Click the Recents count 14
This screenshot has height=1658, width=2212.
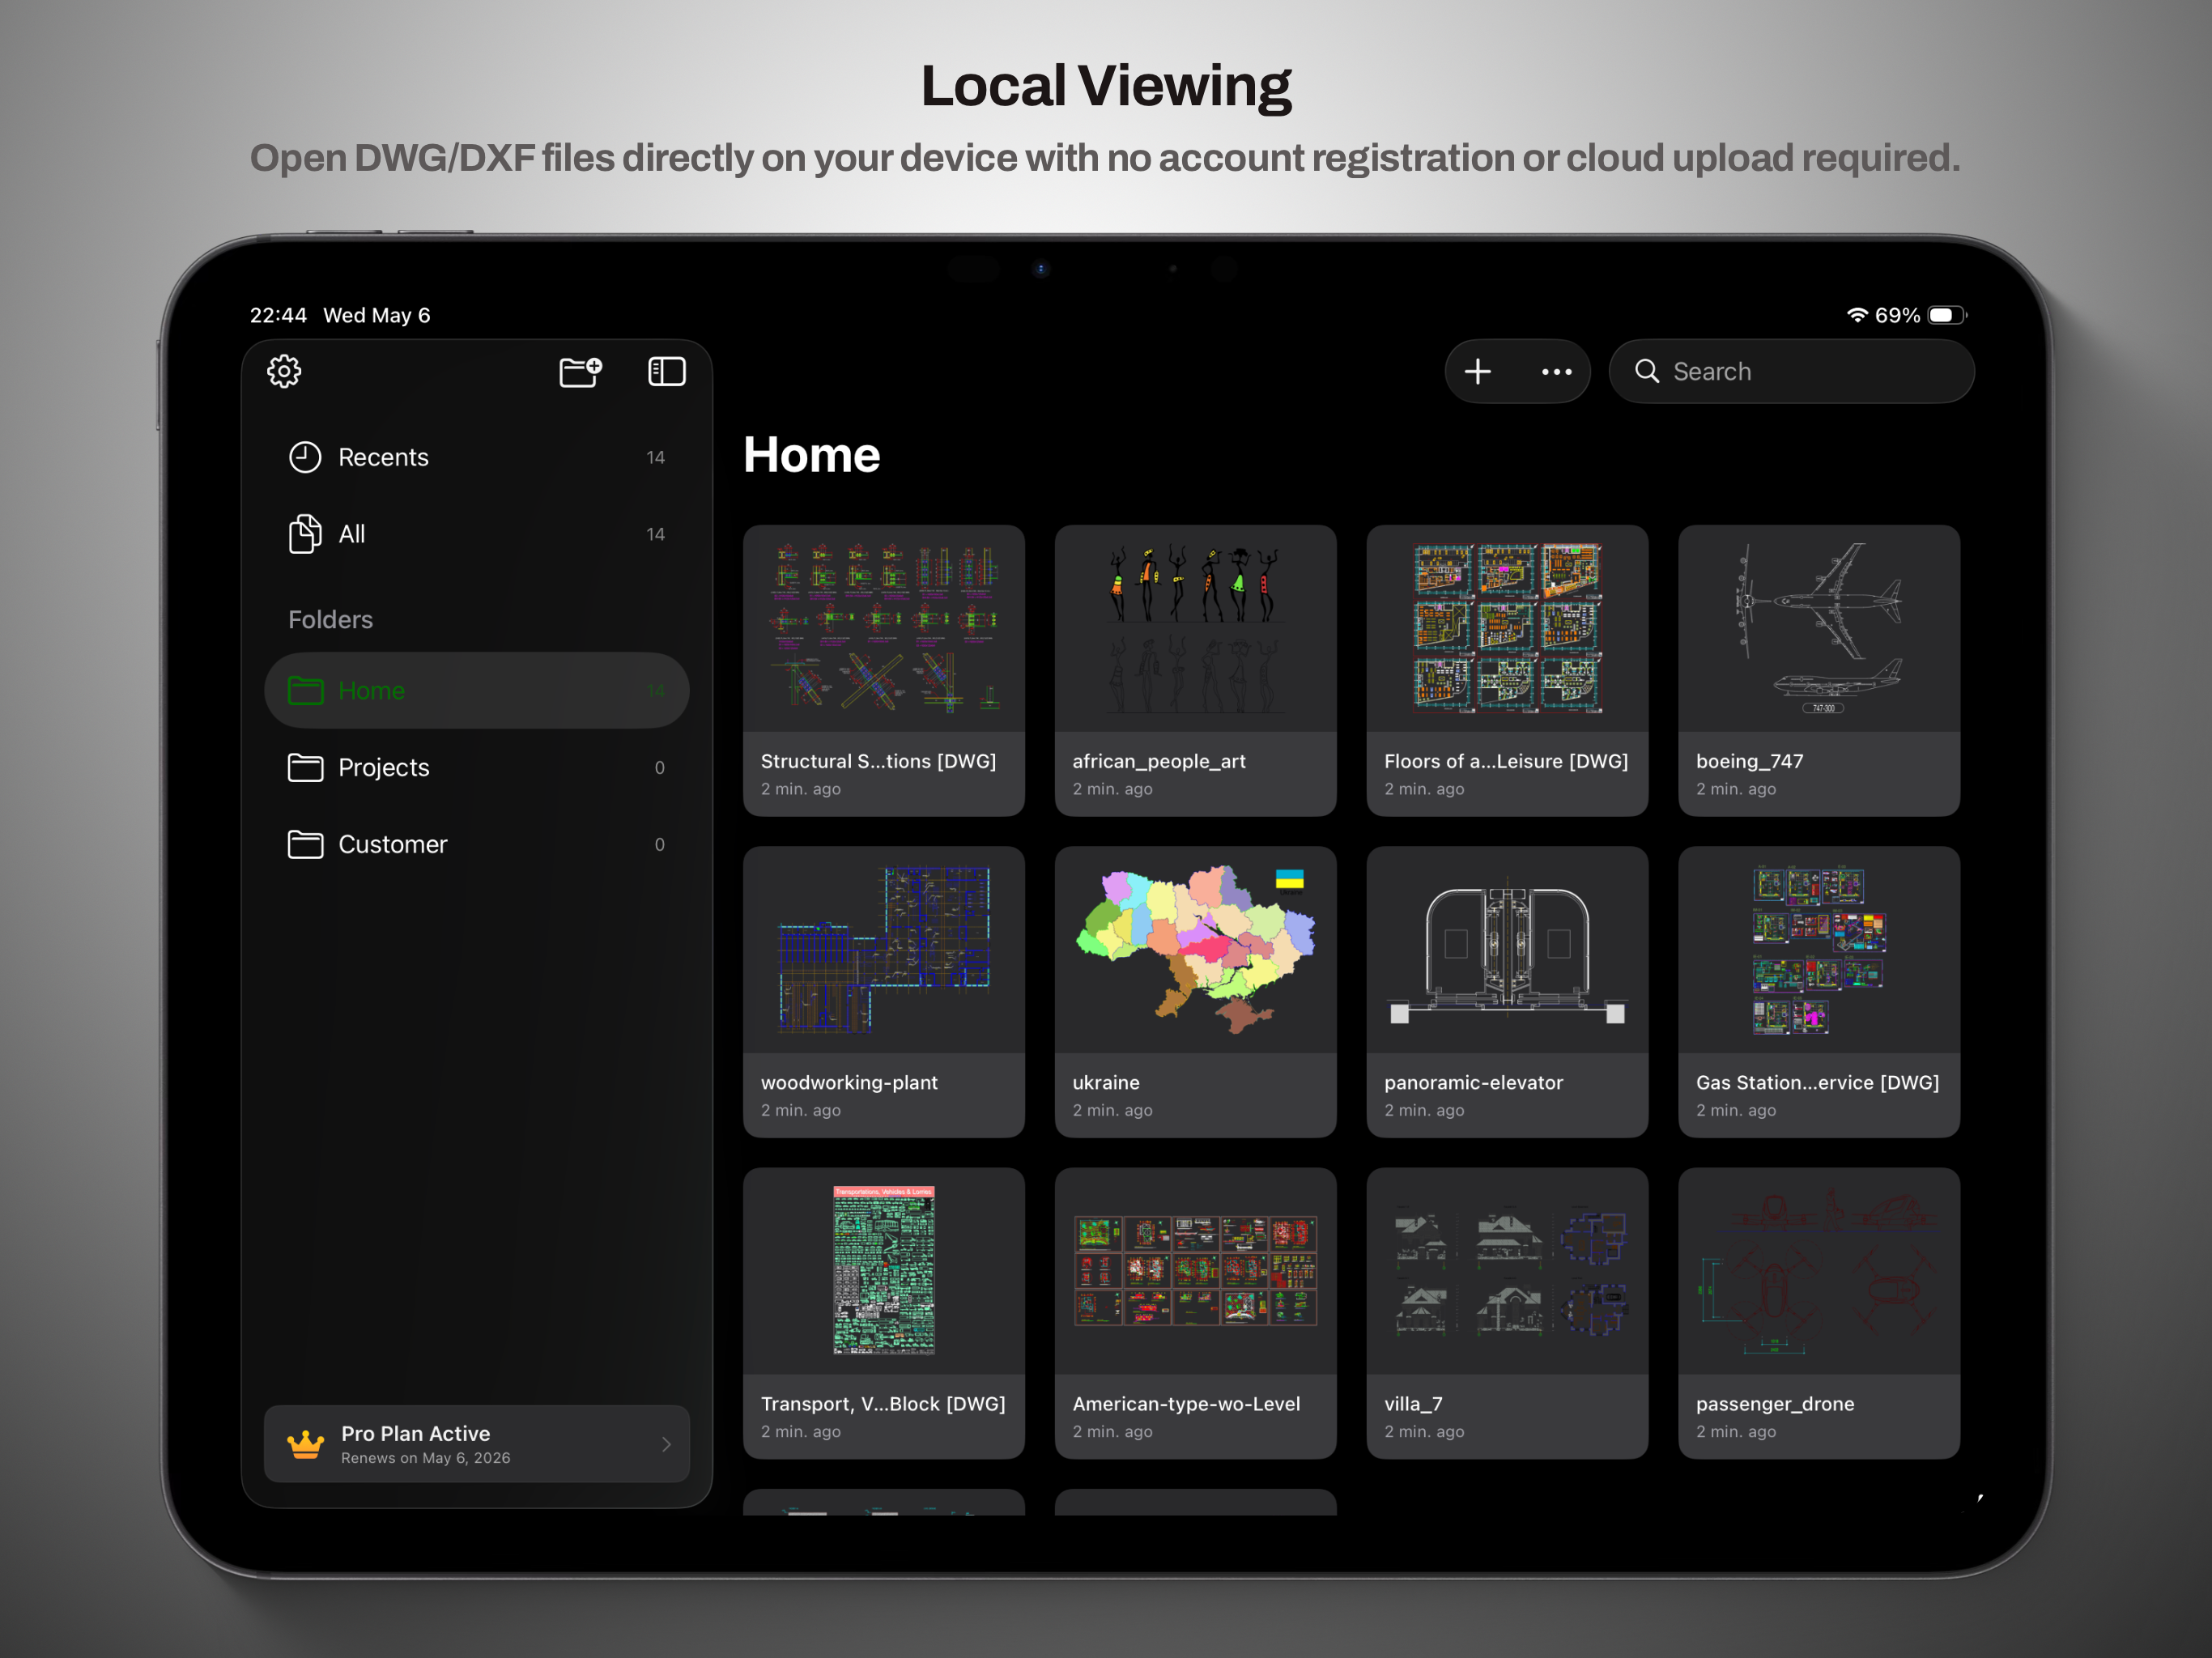[x=655, y=457]
